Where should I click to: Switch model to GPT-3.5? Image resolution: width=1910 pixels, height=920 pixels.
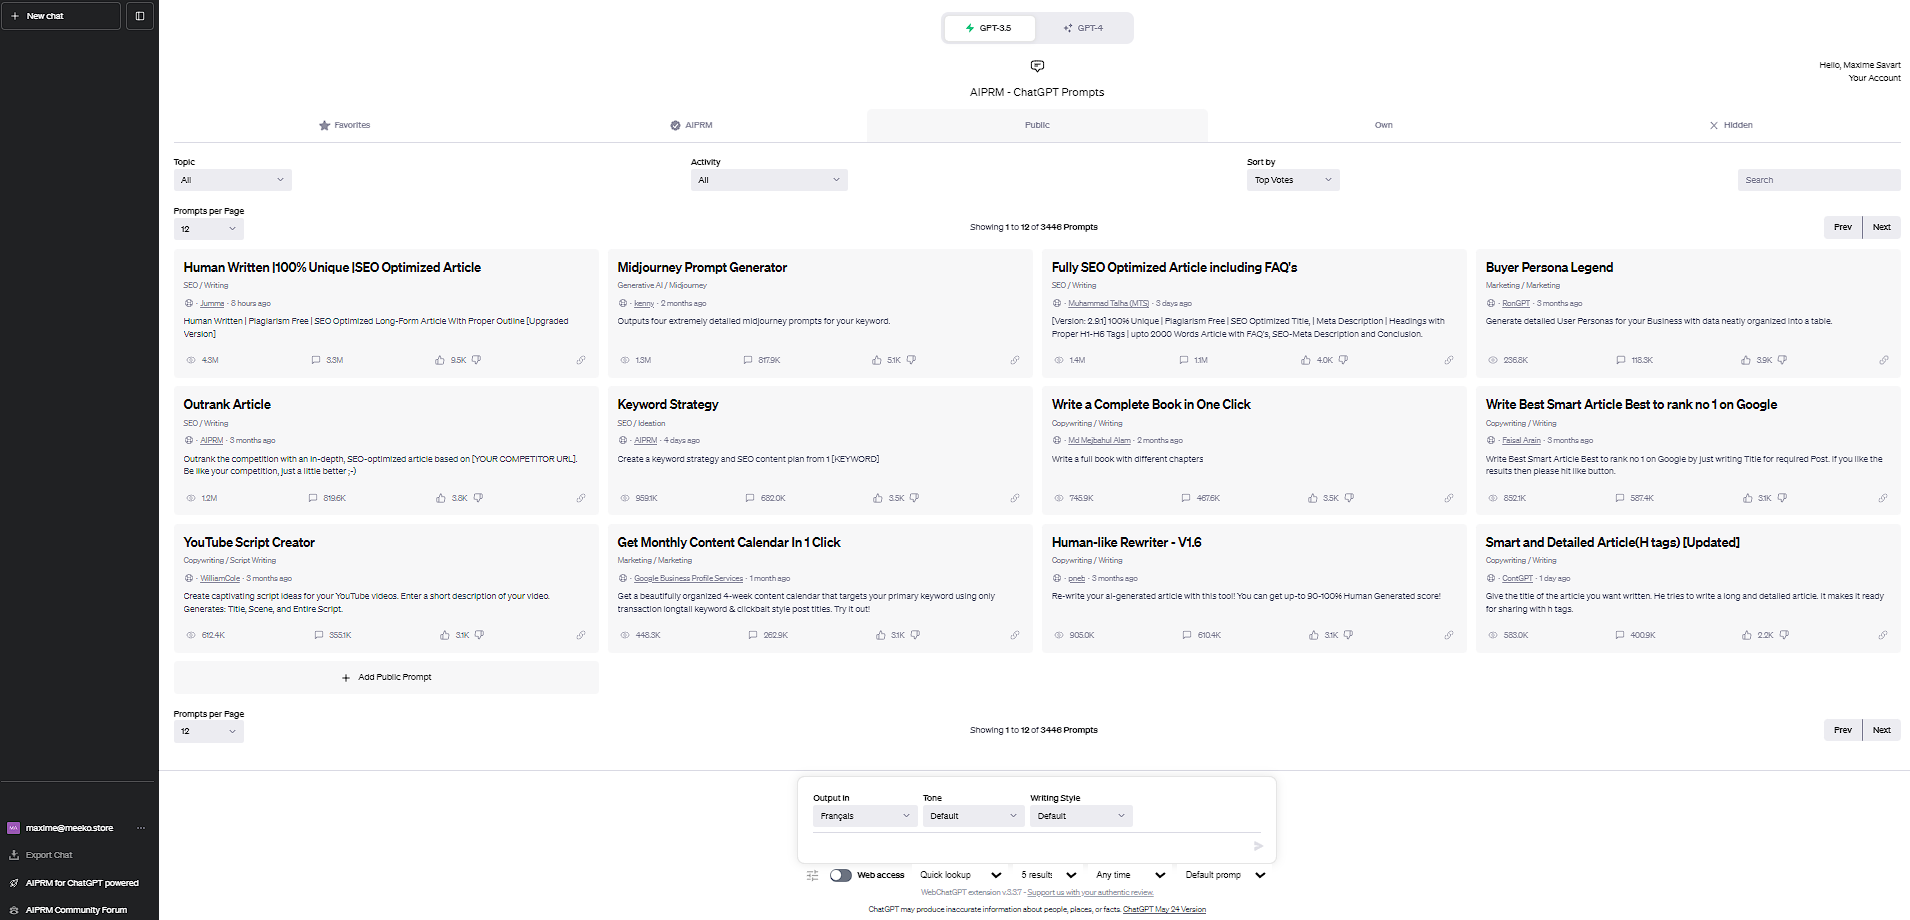989,28
